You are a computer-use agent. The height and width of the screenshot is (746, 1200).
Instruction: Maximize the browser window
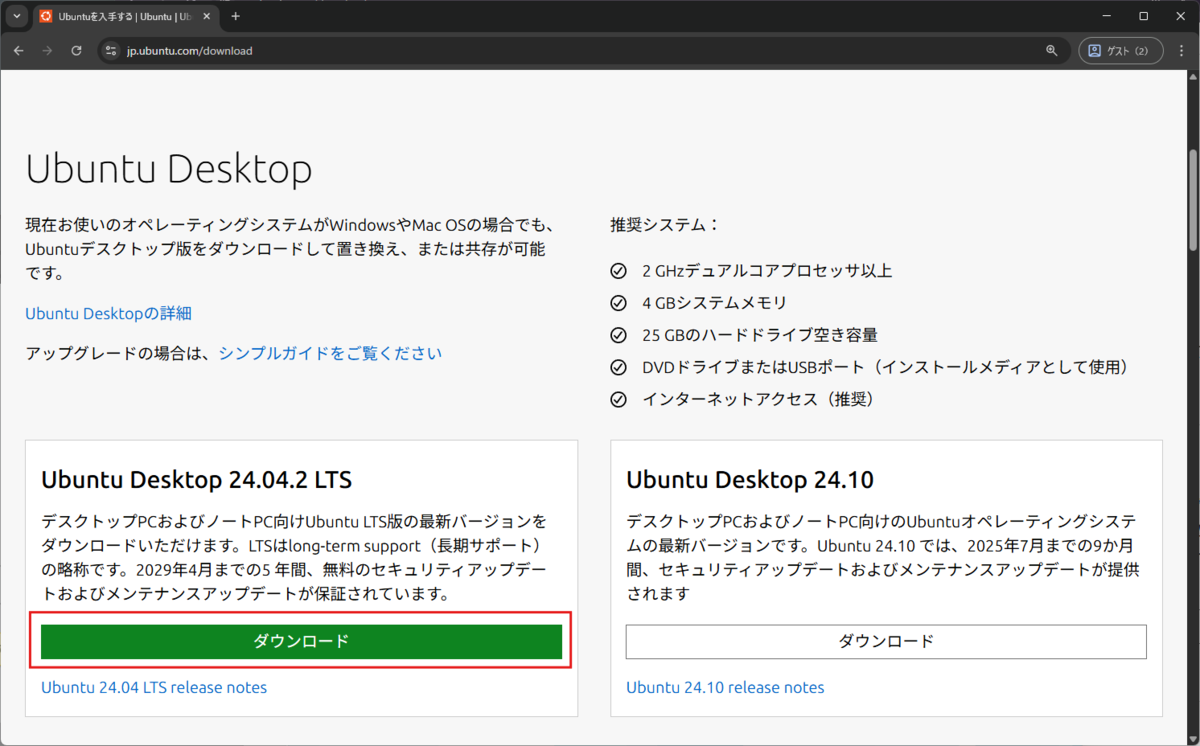tap(1143, 16)
